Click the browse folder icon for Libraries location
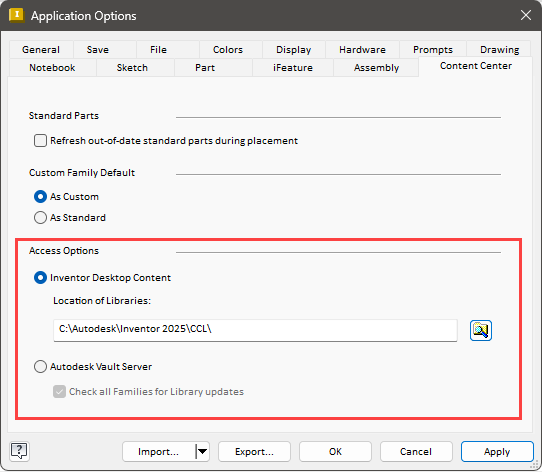 (480, 331)
